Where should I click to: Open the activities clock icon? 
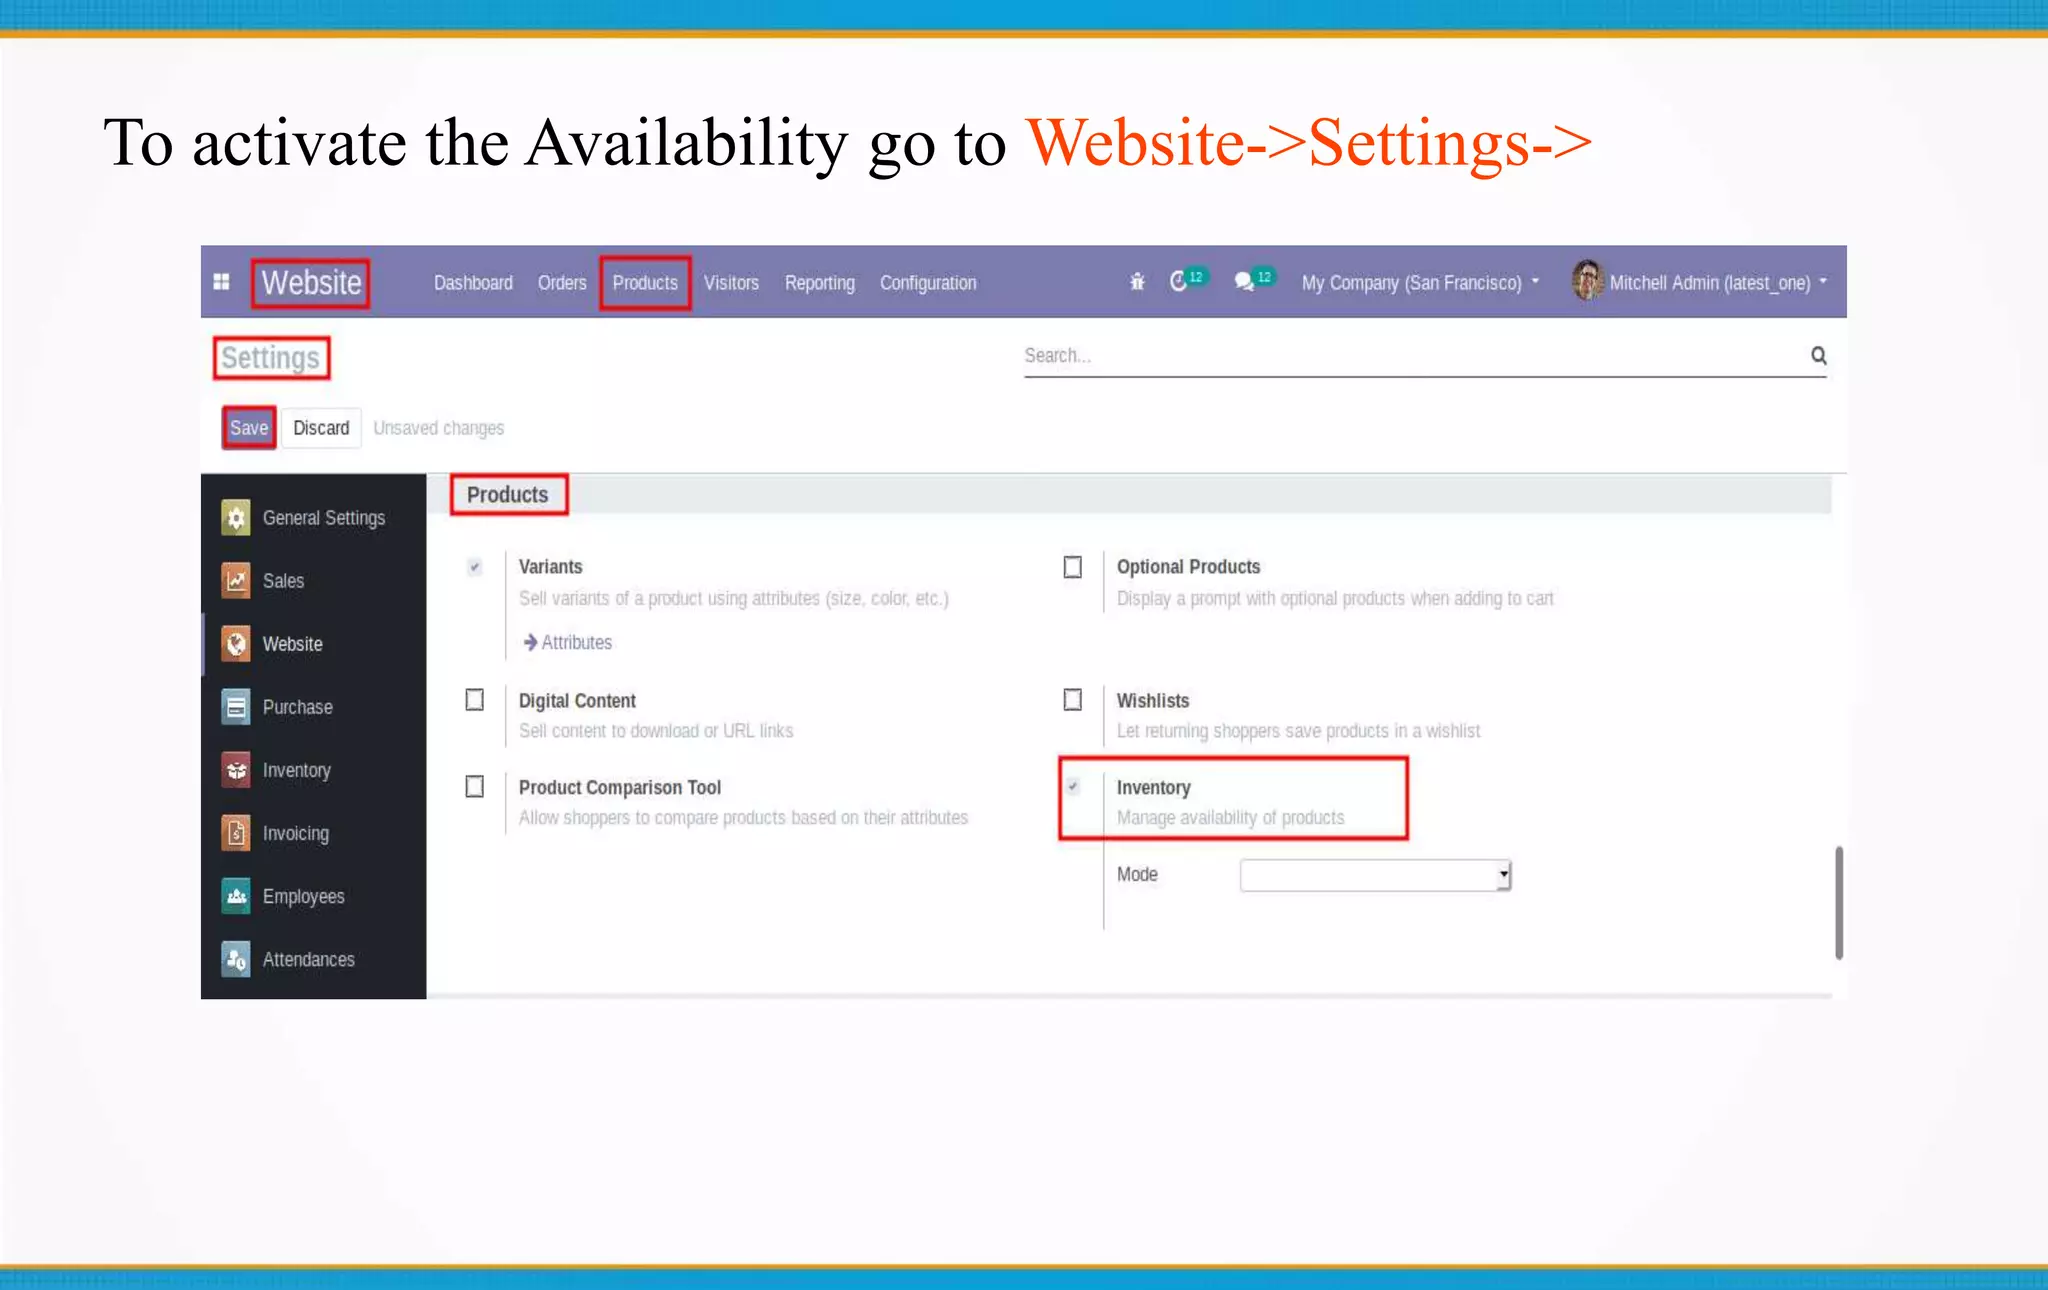point(1178,282)
